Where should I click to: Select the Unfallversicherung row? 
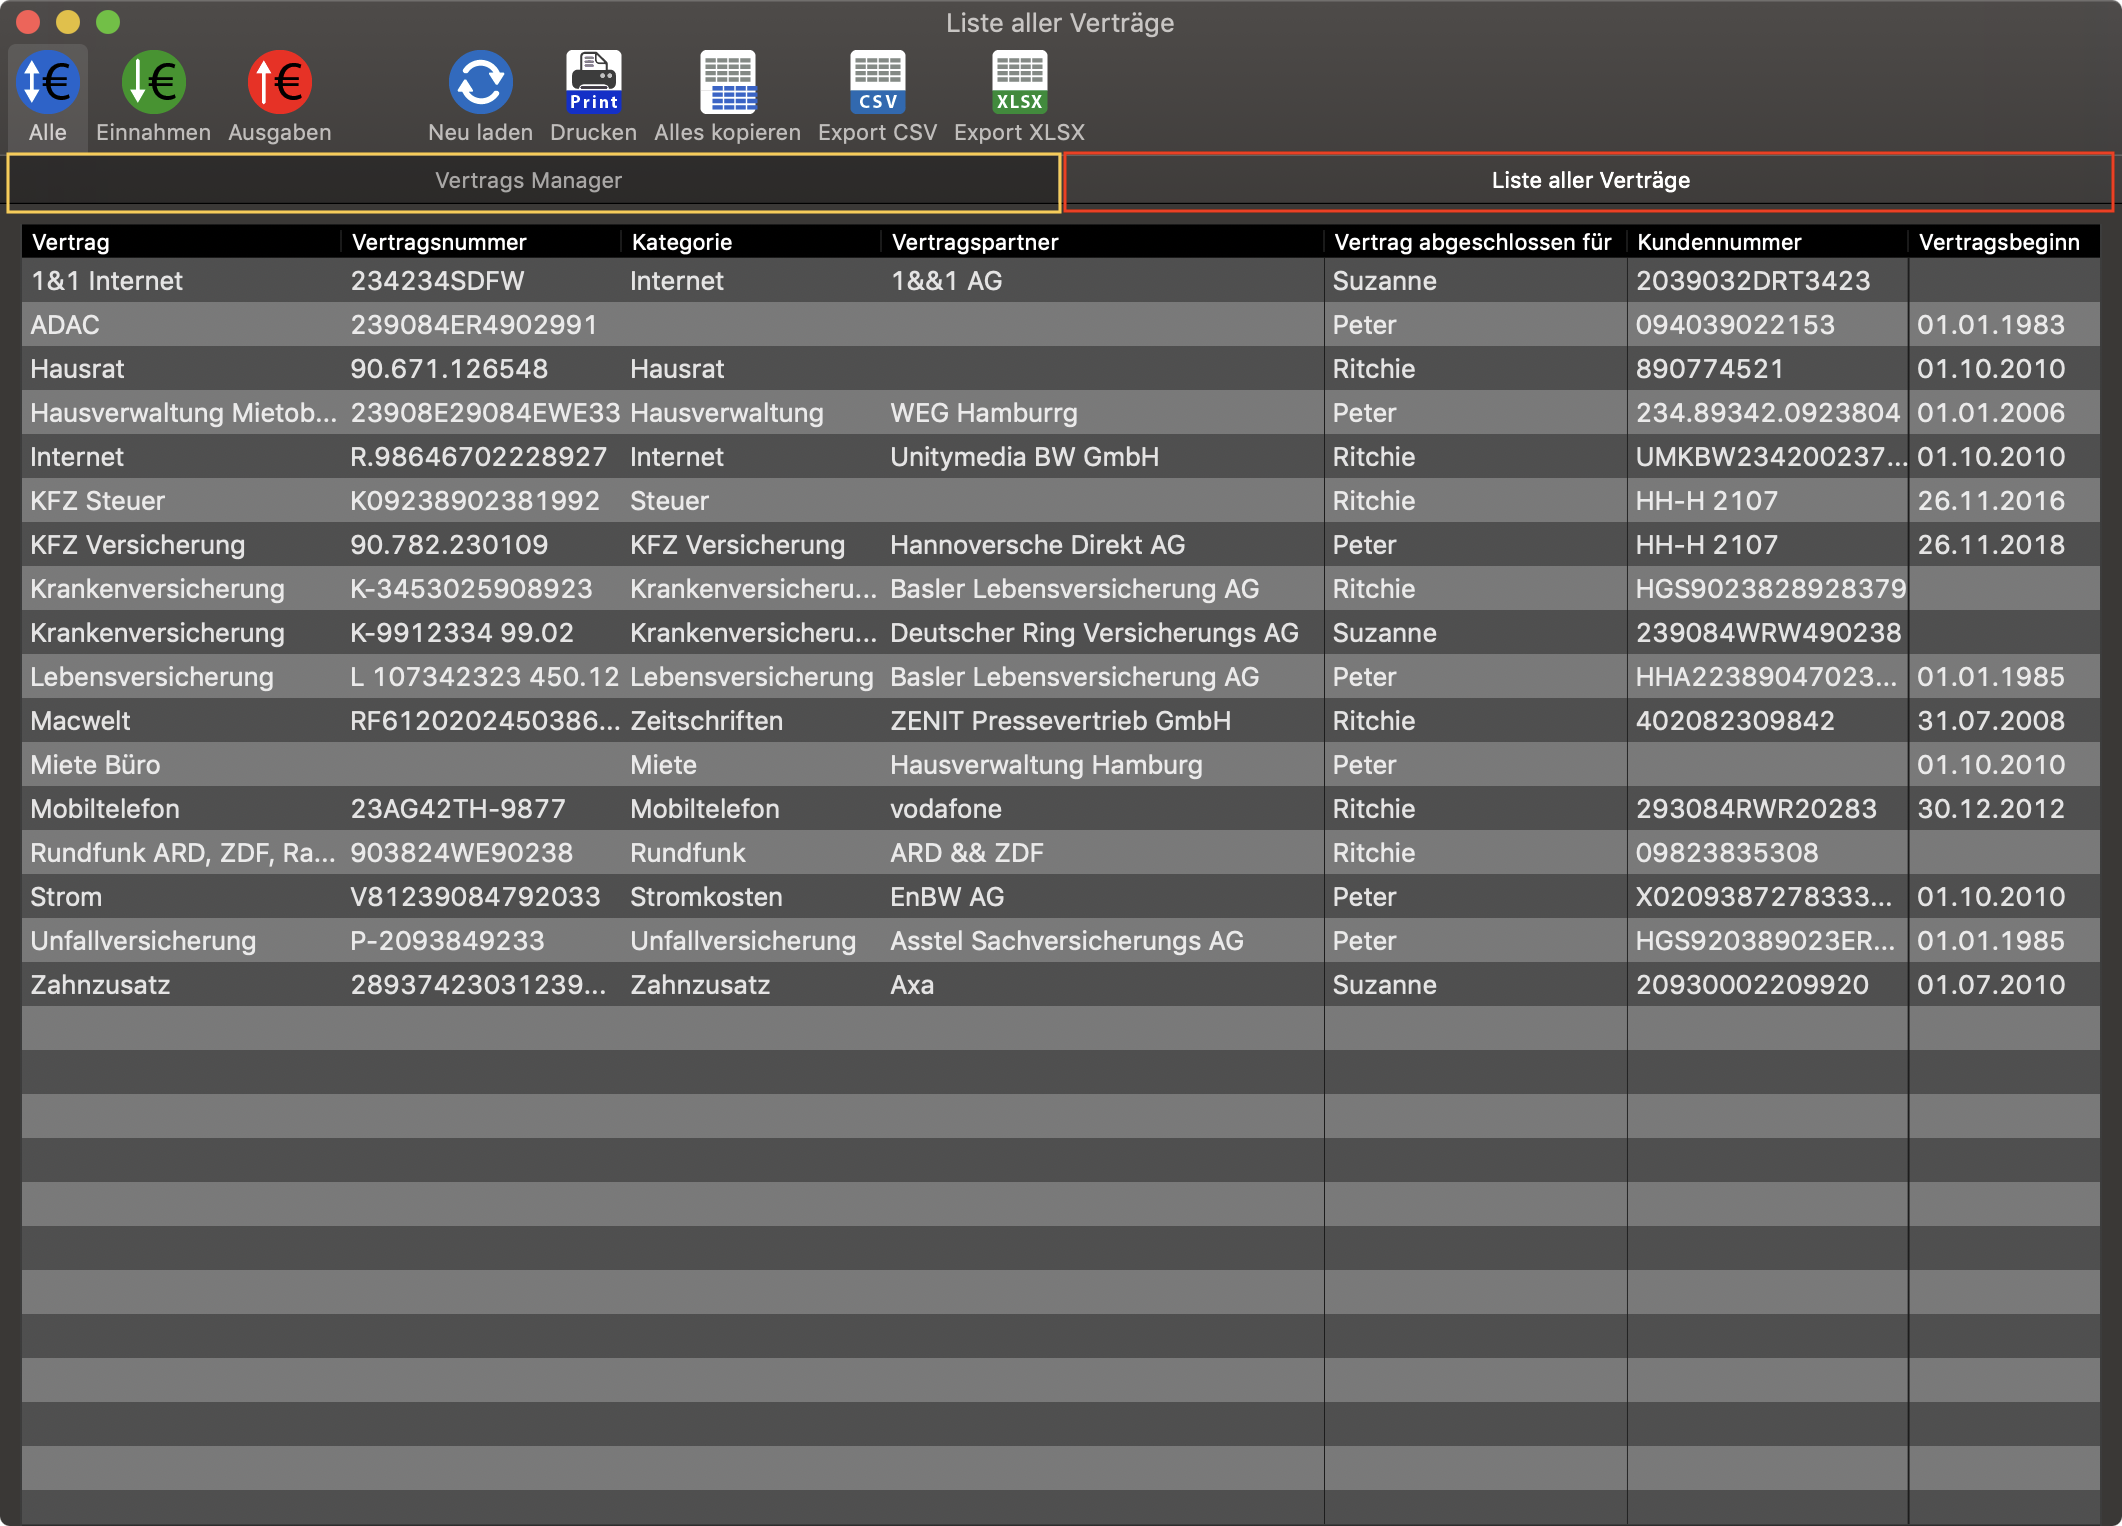click(1061, 941)
